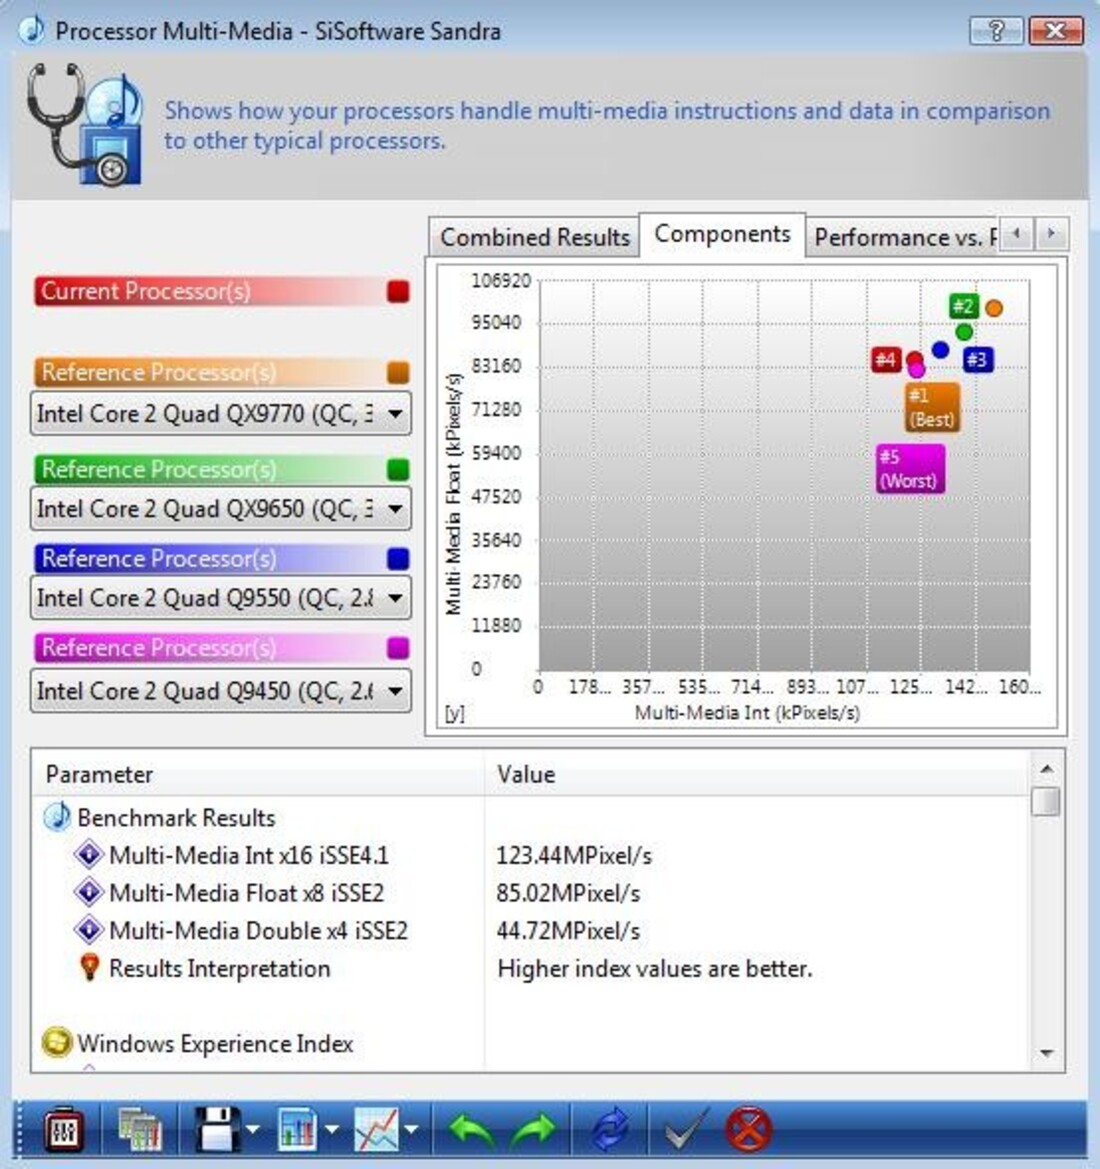
Task: Click the green data point on chart
Action: point(964,332)
